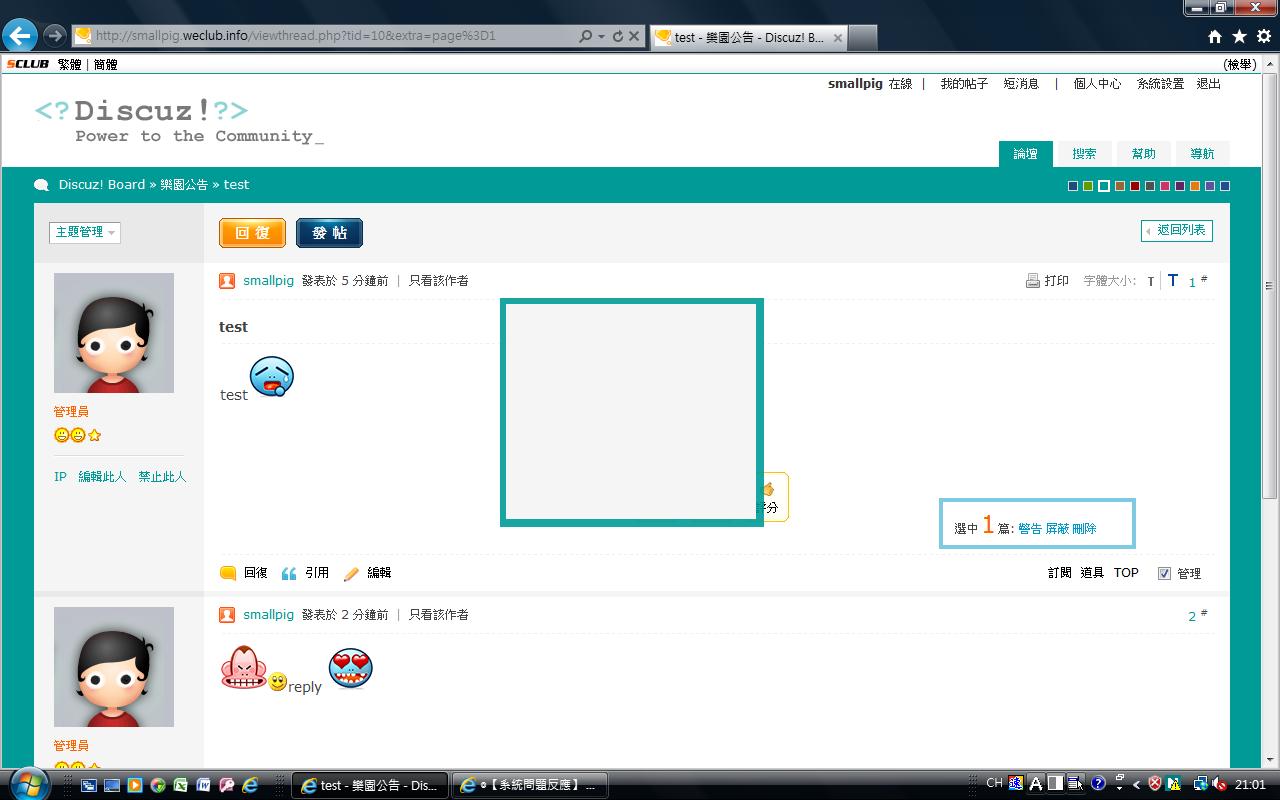Click 禁止此人 under the avatar
1280x800 pixels.
(162, 477)
